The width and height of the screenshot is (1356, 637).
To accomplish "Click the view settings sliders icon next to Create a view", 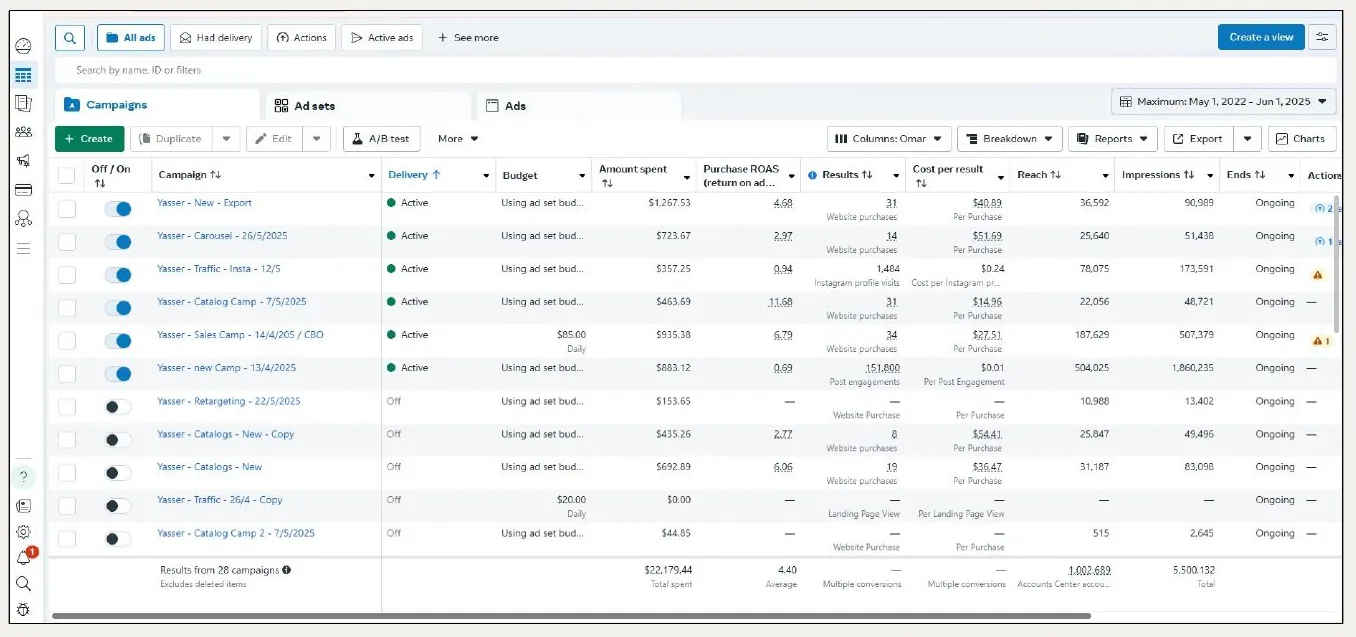I will 1322,37.
